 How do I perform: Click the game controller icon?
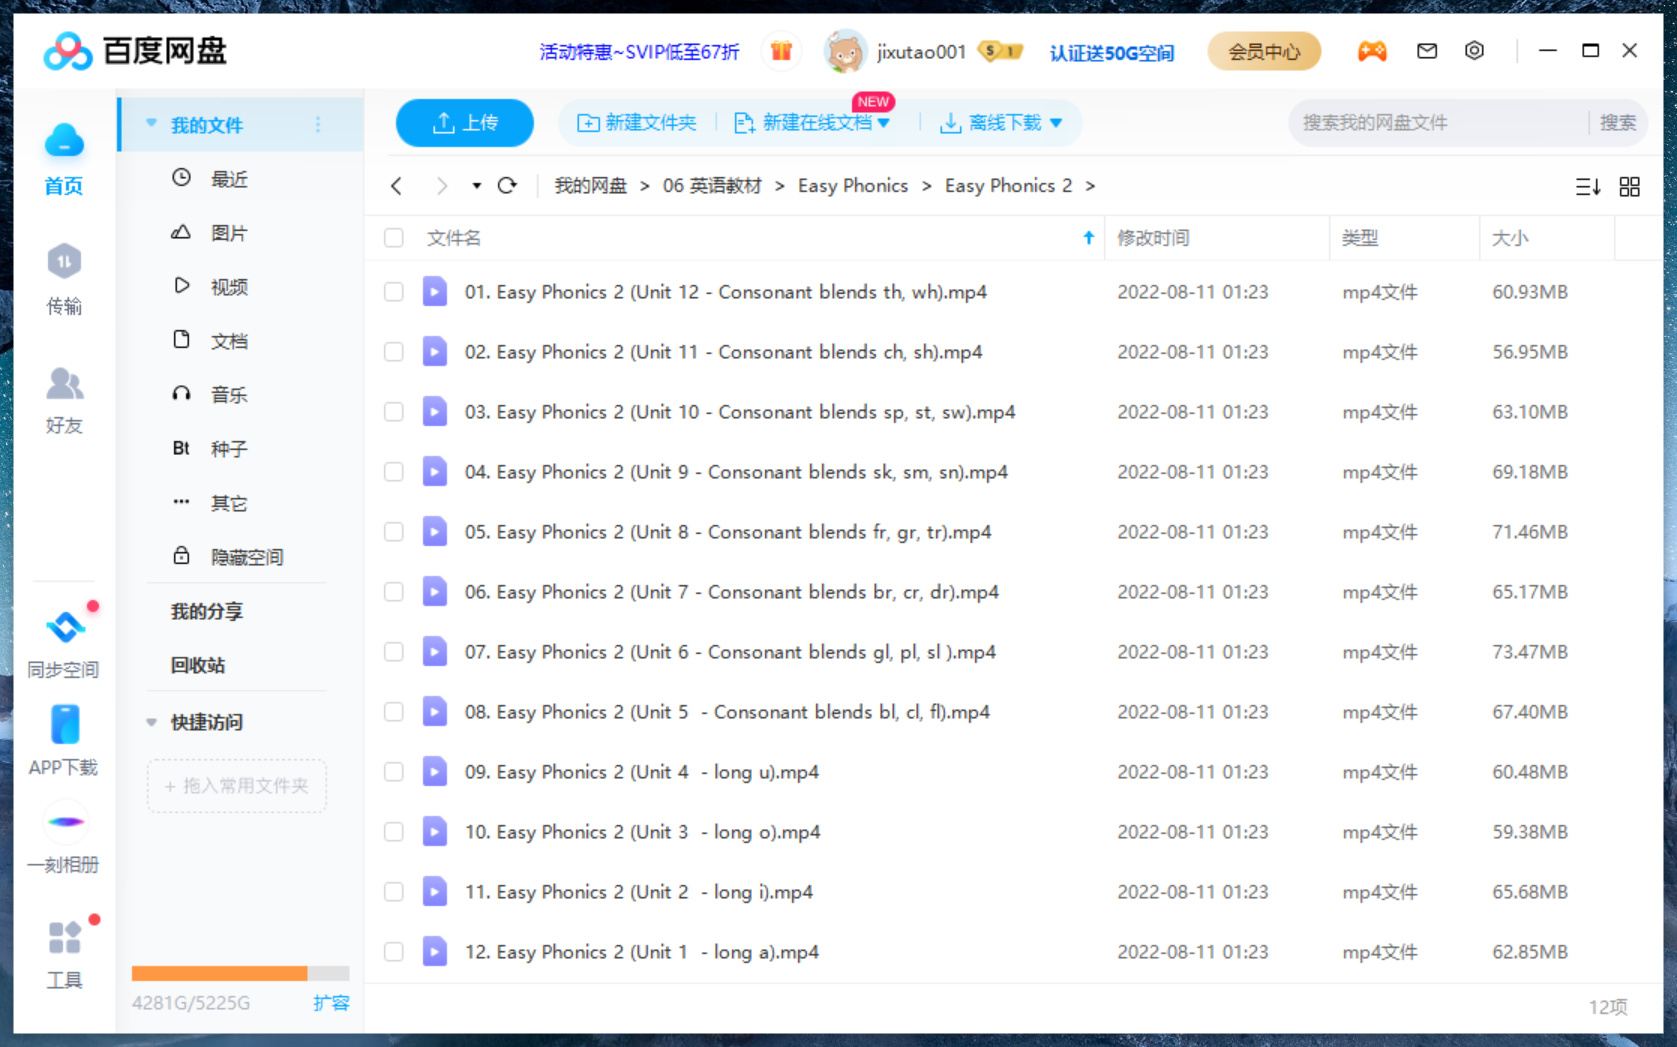(1371, 51)
